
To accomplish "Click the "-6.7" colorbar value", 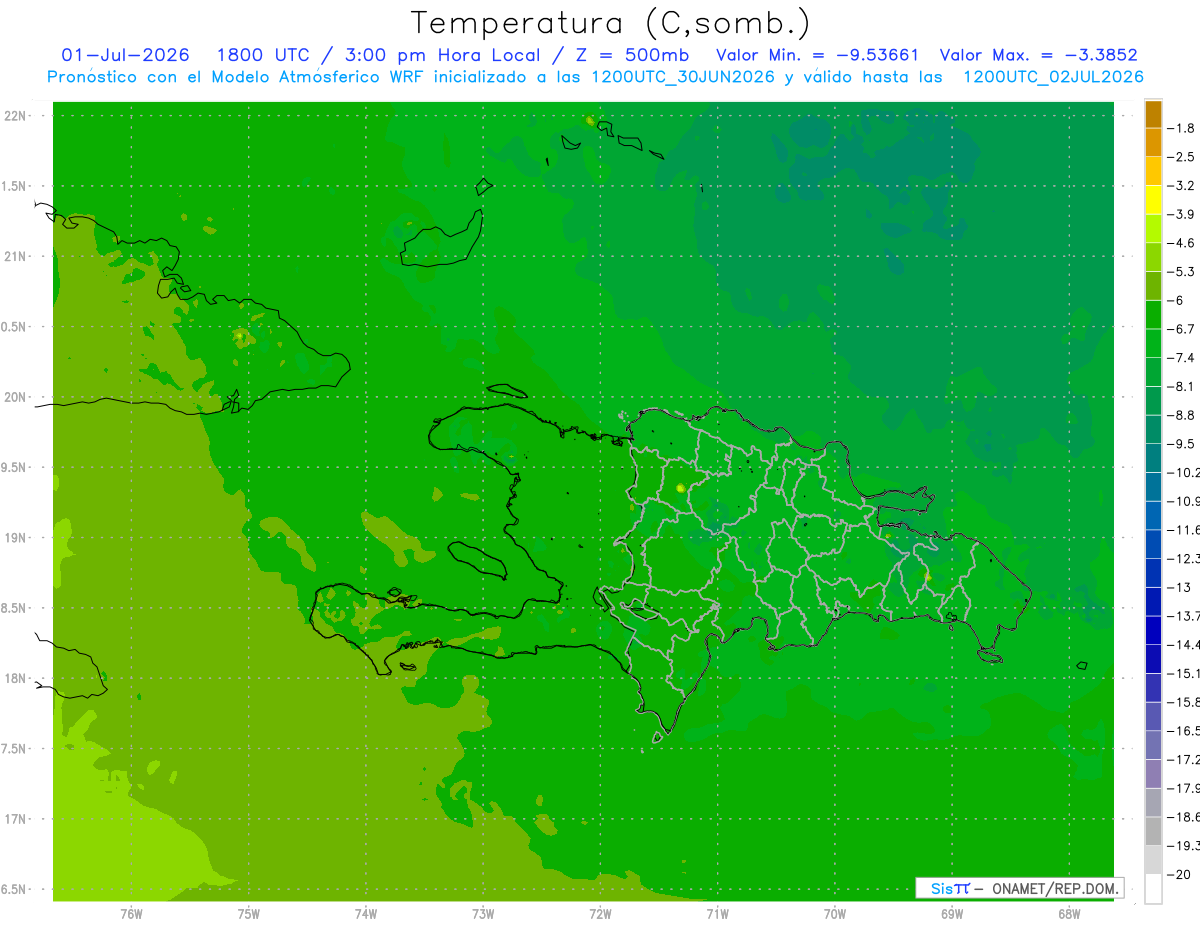I will (1182, 329).
